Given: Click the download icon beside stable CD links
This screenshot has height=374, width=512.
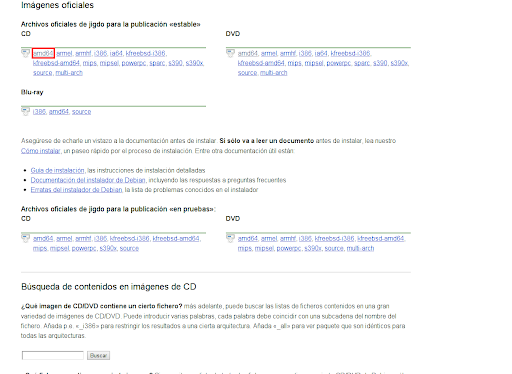Looking at the screenshot, I should pyautogui.click(x=25, y=53).
